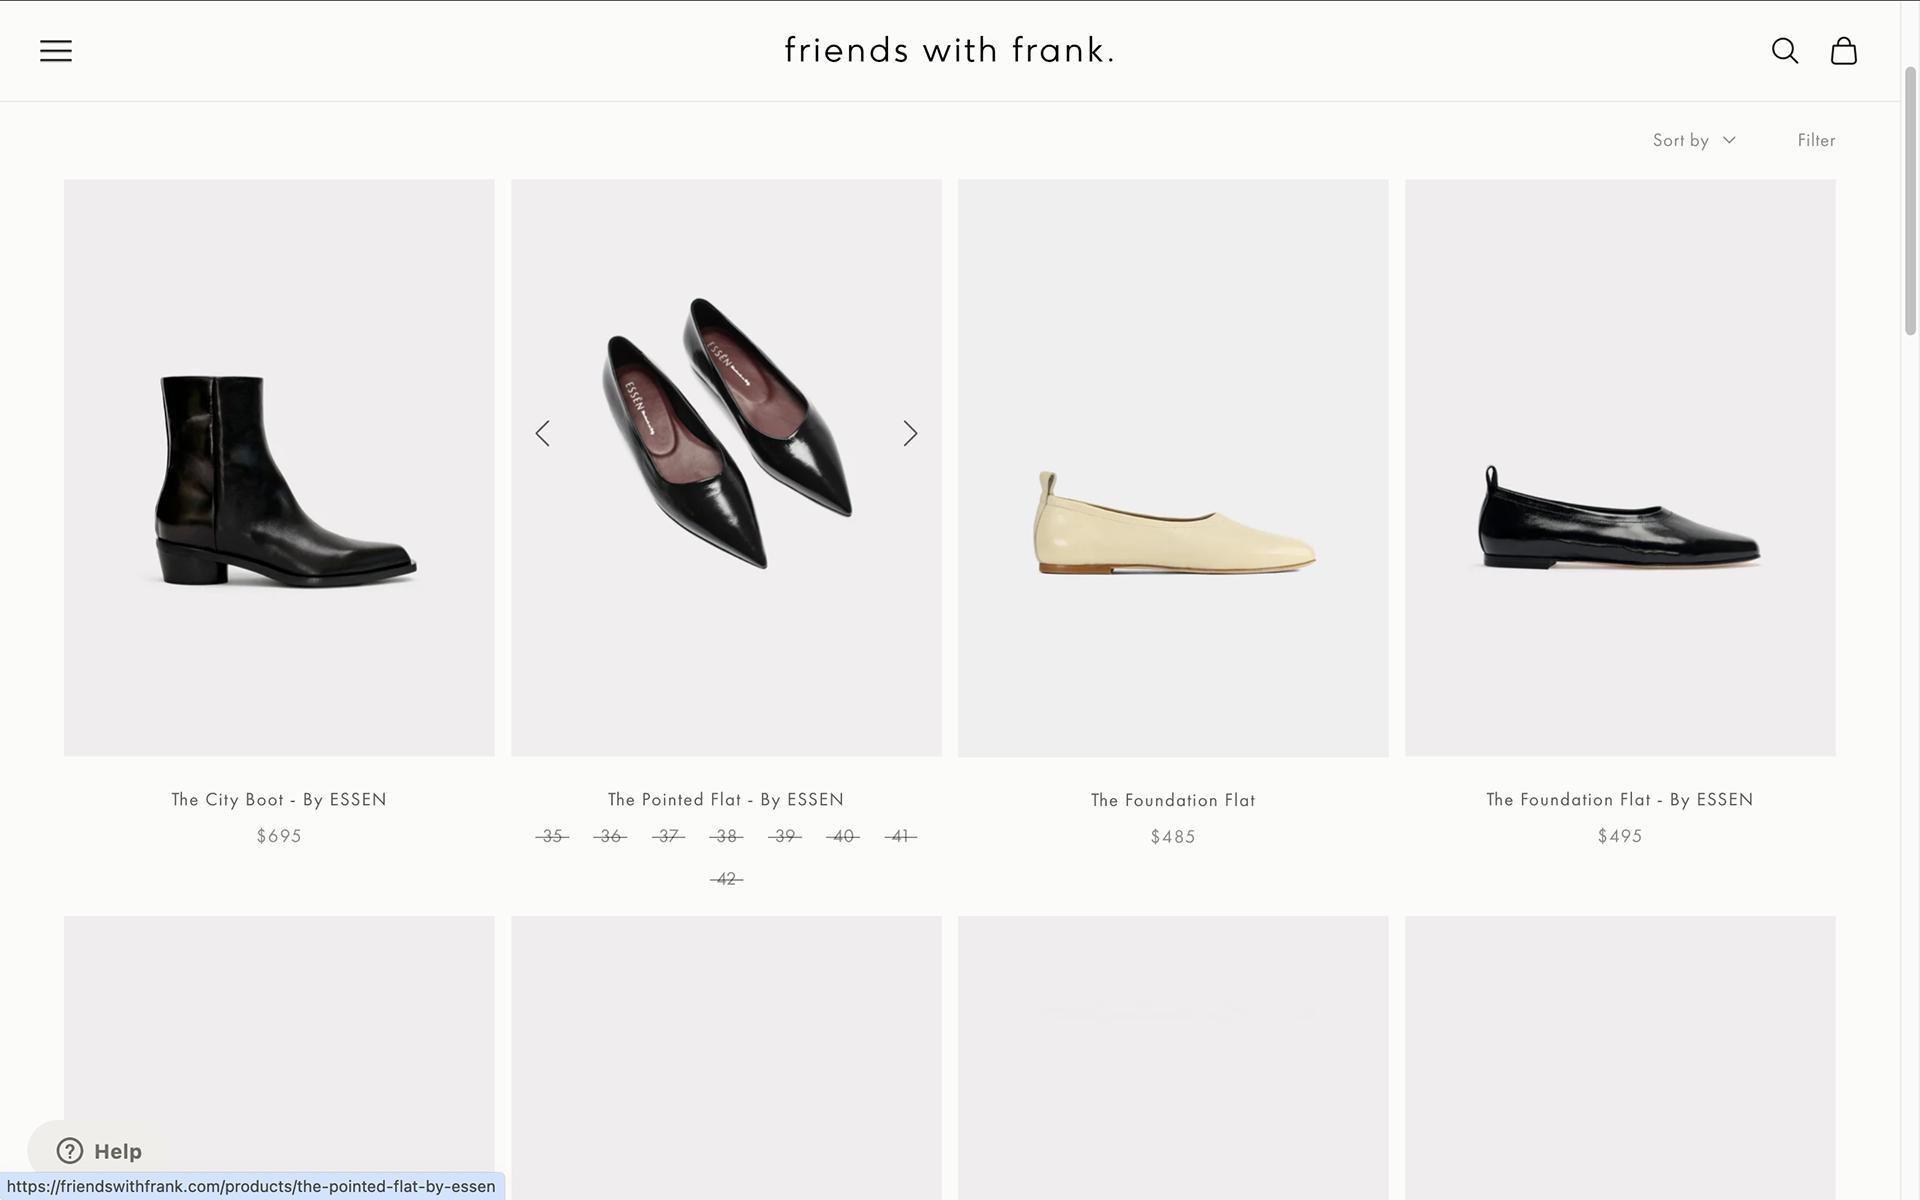The image size is (1920, 1200).
Task: Open The Foundation Flat - By ESSEN title
Action: (x=1620, y=799)
